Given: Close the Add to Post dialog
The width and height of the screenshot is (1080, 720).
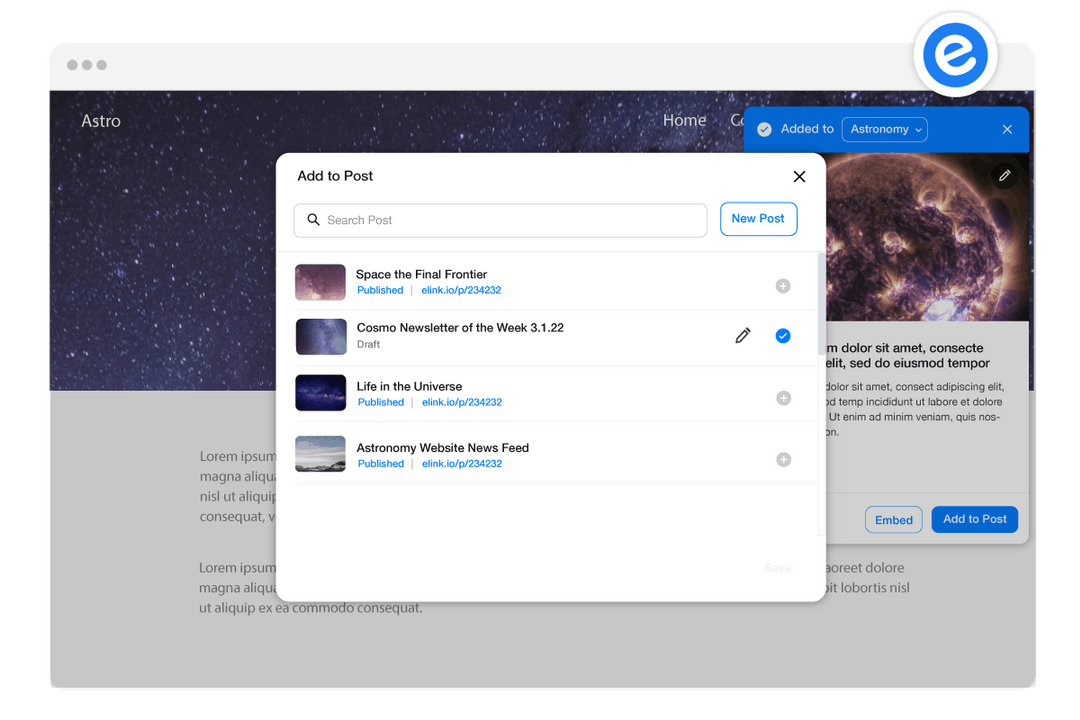Looking at the screenshot, I should point(799,176).
